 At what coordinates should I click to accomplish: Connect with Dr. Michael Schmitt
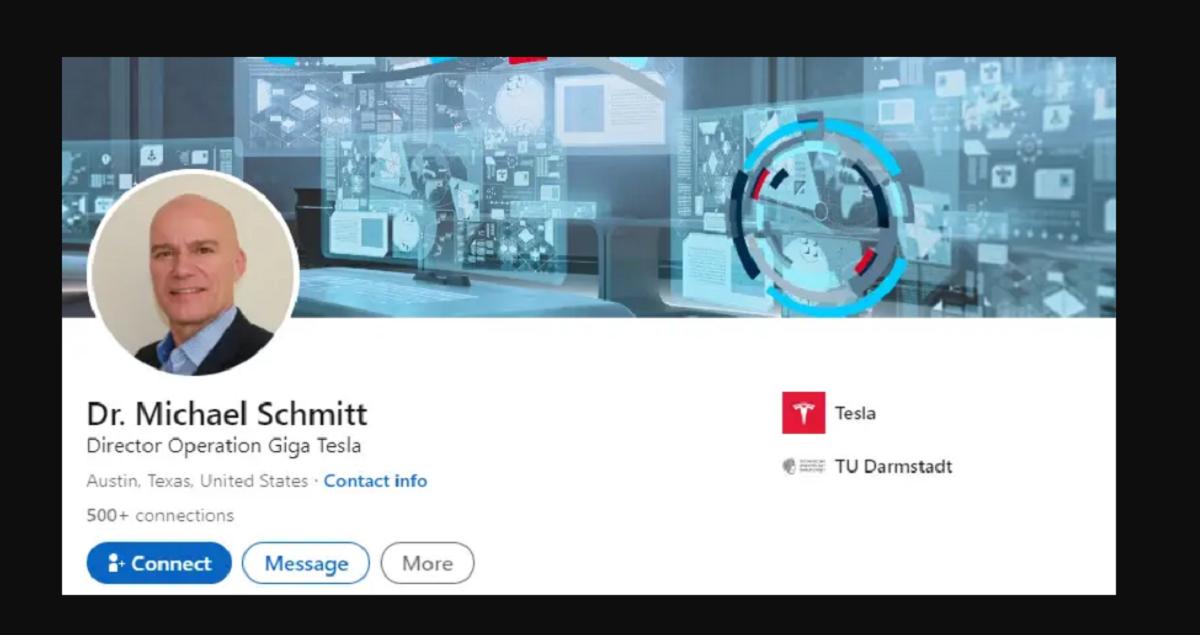coord(159,564)
